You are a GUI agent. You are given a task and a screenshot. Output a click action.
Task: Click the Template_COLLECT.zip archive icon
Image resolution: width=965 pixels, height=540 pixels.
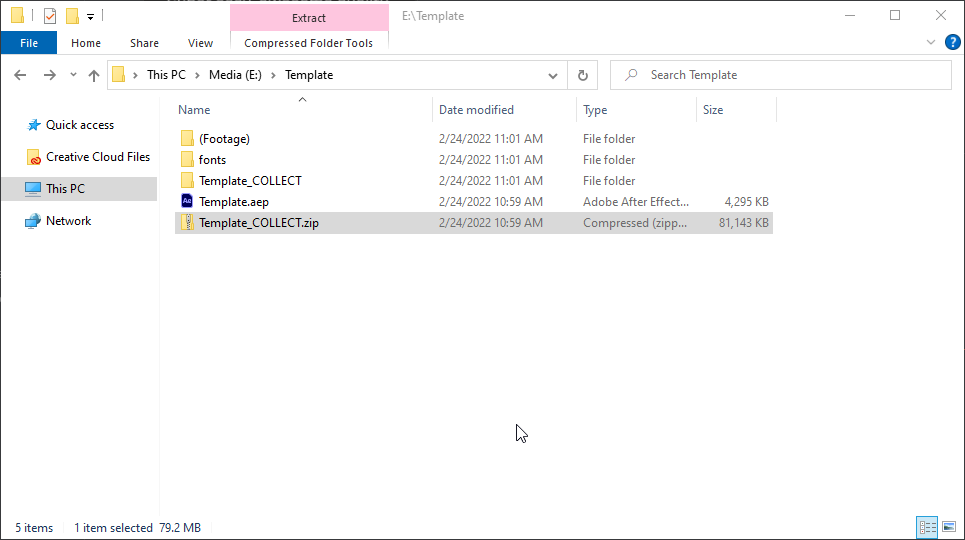[187, 223]
